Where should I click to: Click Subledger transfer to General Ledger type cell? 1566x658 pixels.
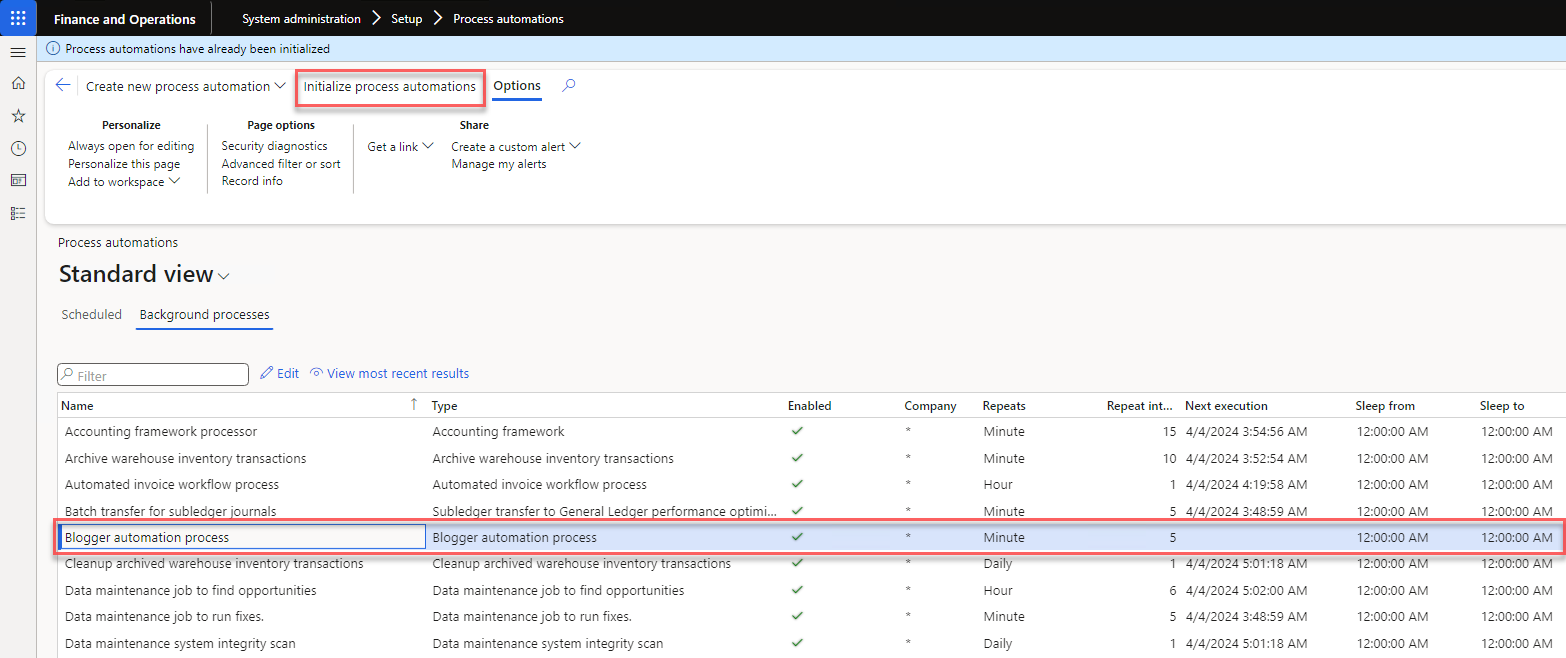pos(604,511)
